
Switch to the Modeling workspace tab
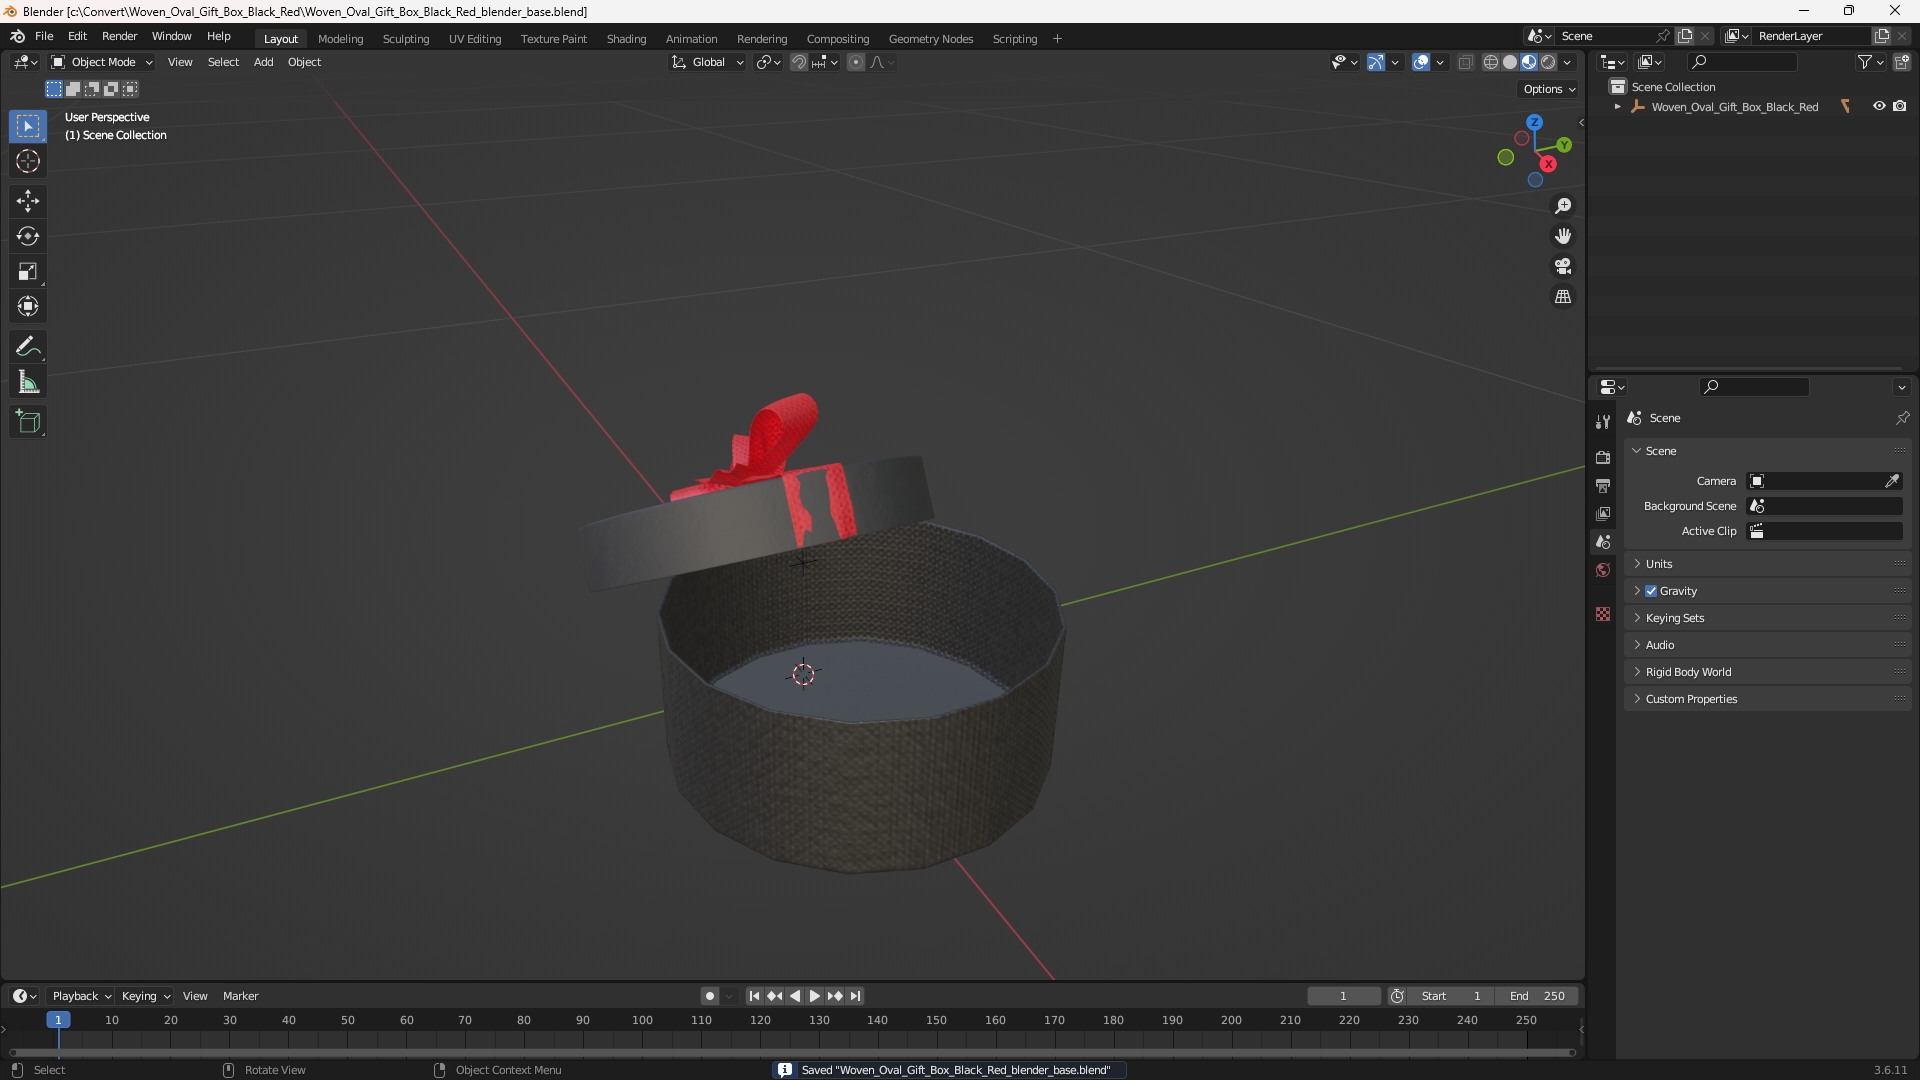point(340,39)
